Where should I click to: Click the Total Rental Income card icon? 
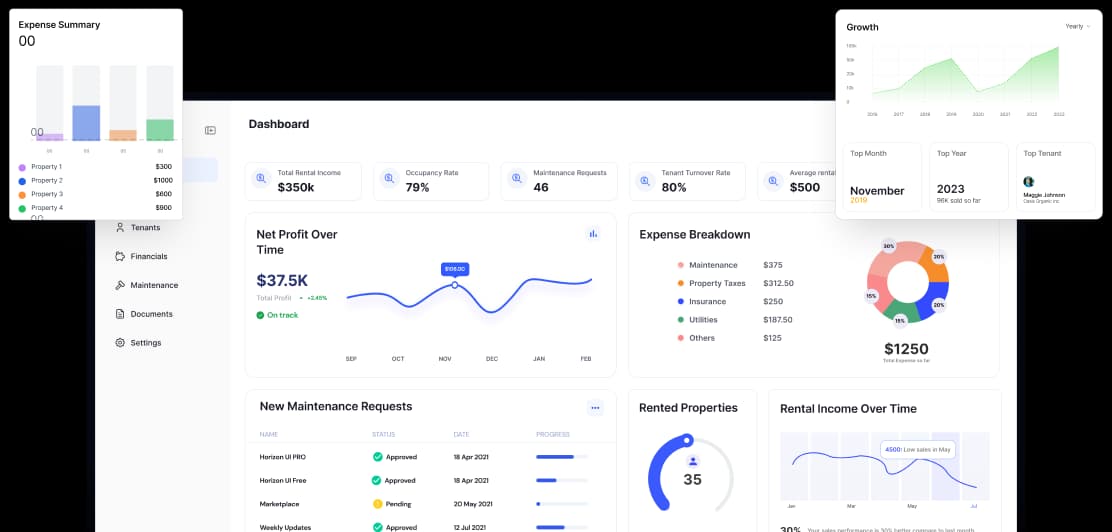(261, 179)
